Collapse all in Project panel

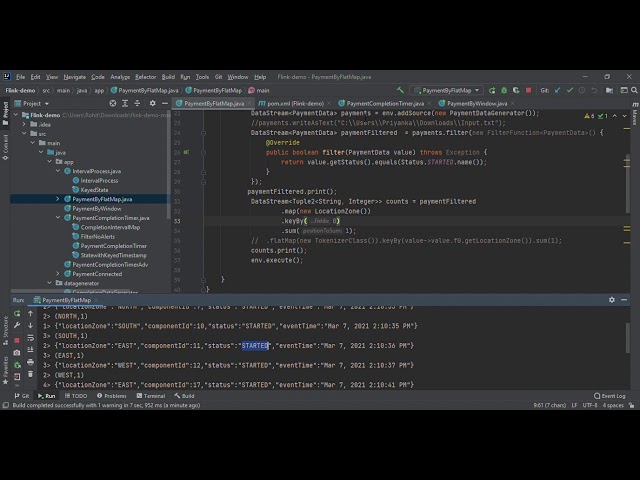[137, 103]
